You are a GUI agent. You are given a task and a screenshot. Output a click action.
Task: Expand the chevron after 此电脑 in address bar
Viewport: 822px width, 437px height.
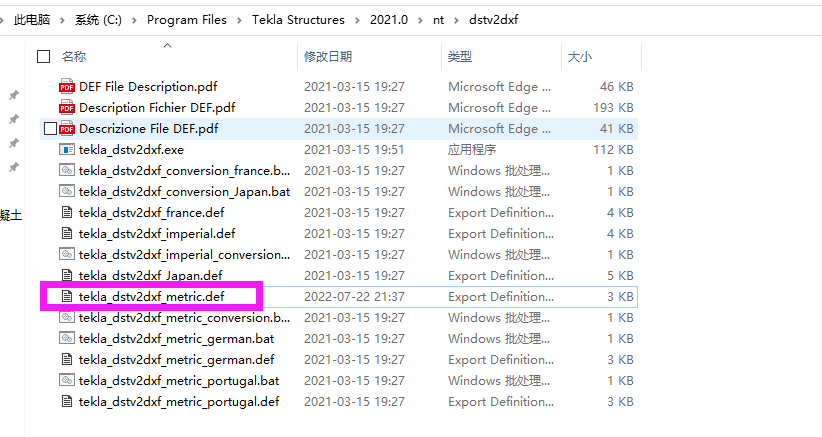pos(62,20)
